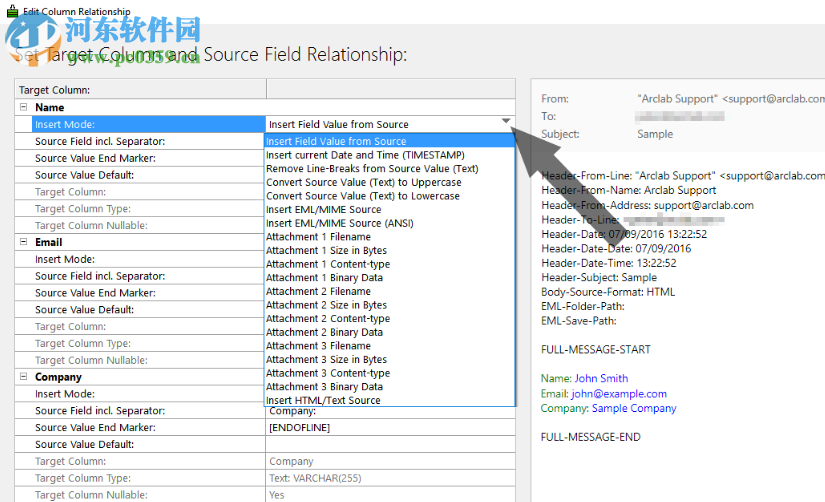Click 'Sample Company' in the preview
This screenshot has height=502, width=825.
[x=634, y=408]
